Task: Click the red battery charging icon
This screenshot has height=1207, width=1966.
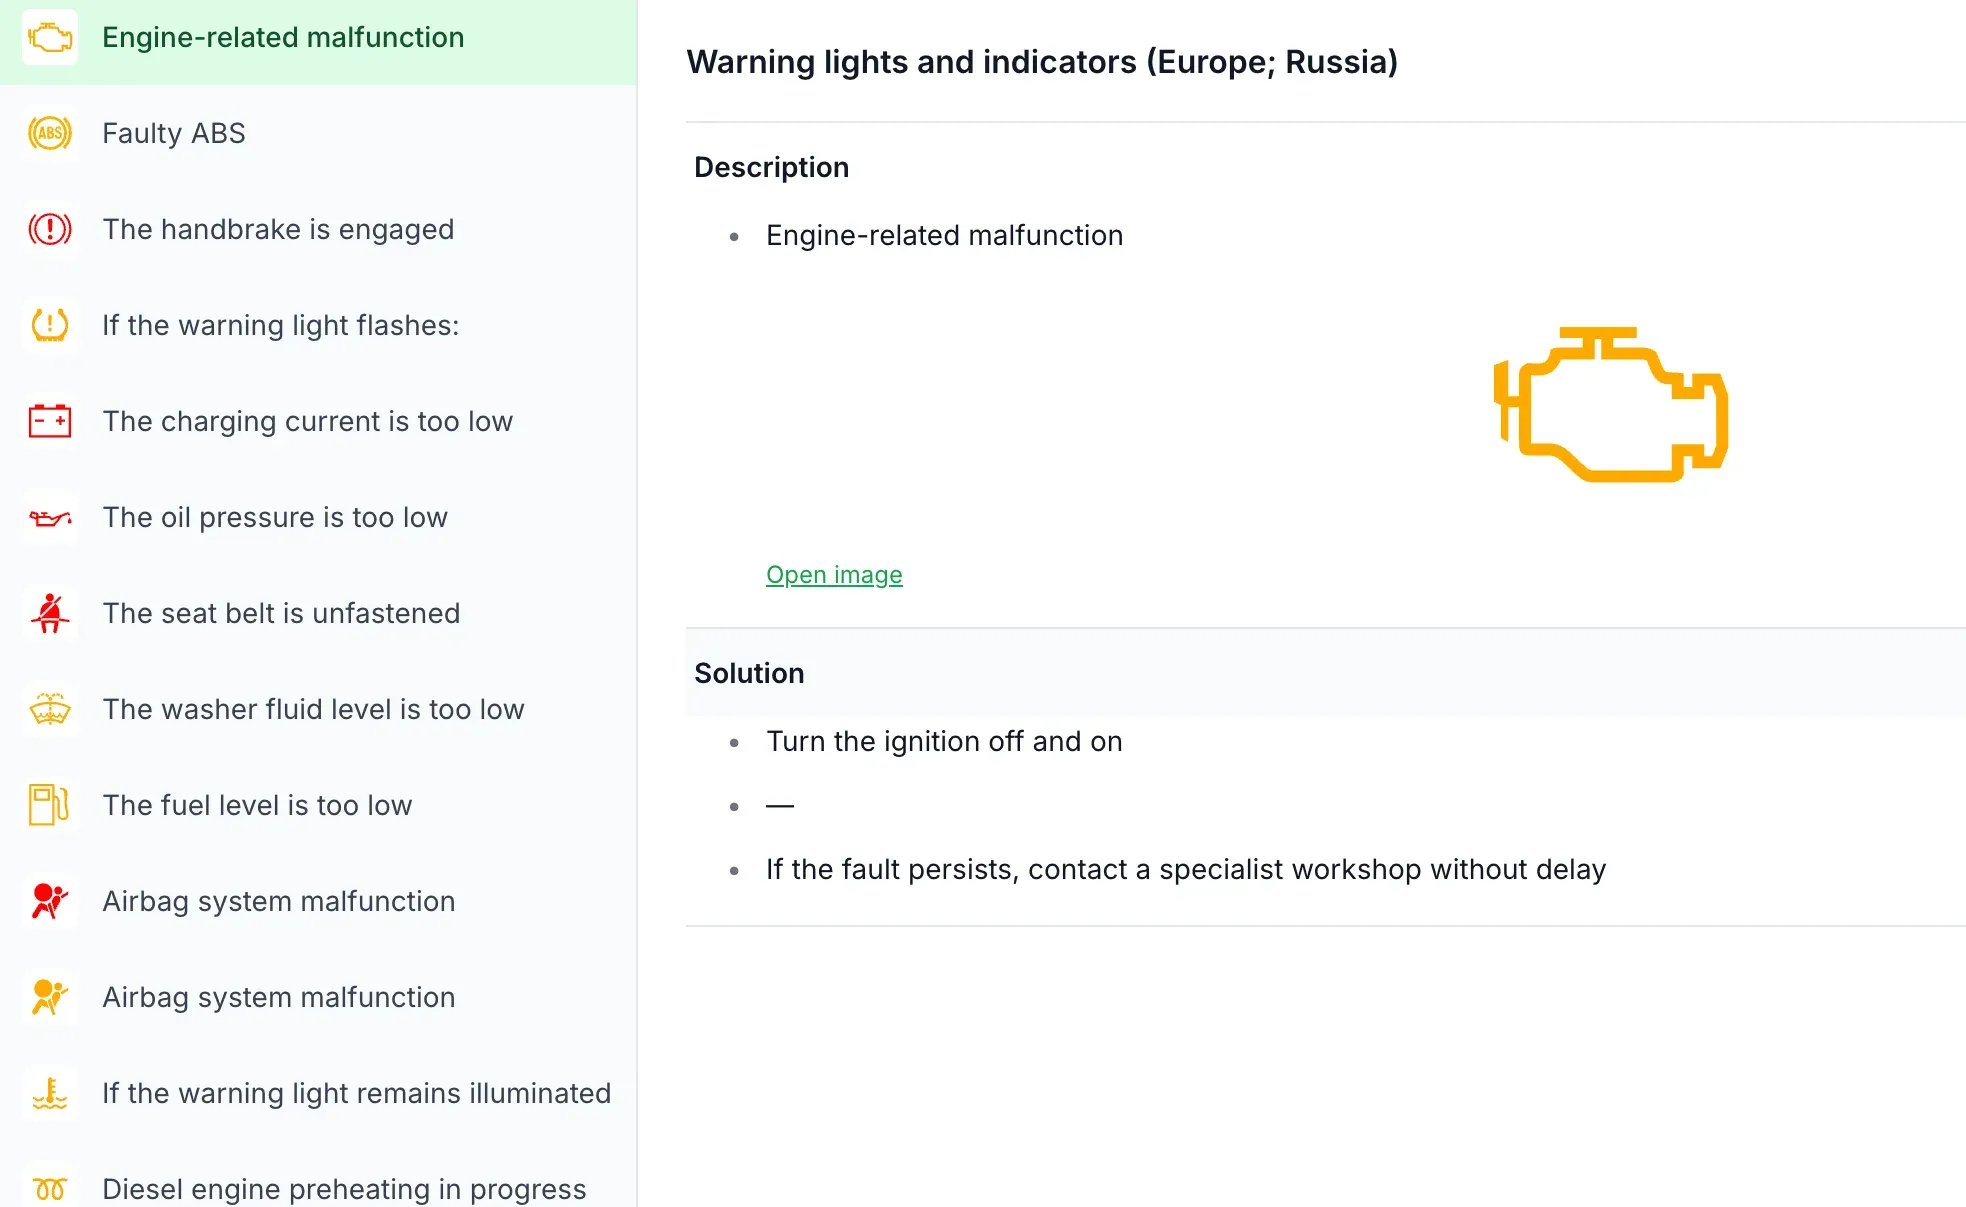Action: tap(50, 421)
